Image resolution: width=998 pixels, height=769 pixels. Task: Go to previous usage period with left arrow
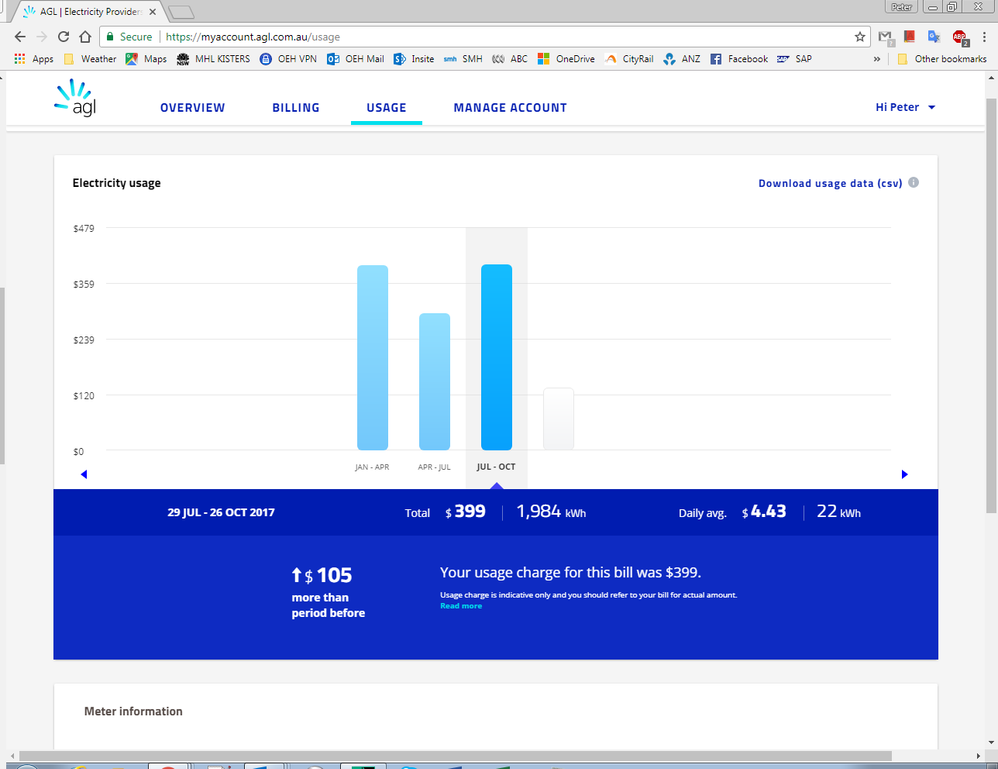pyautogui.click(x=84, y=474)
